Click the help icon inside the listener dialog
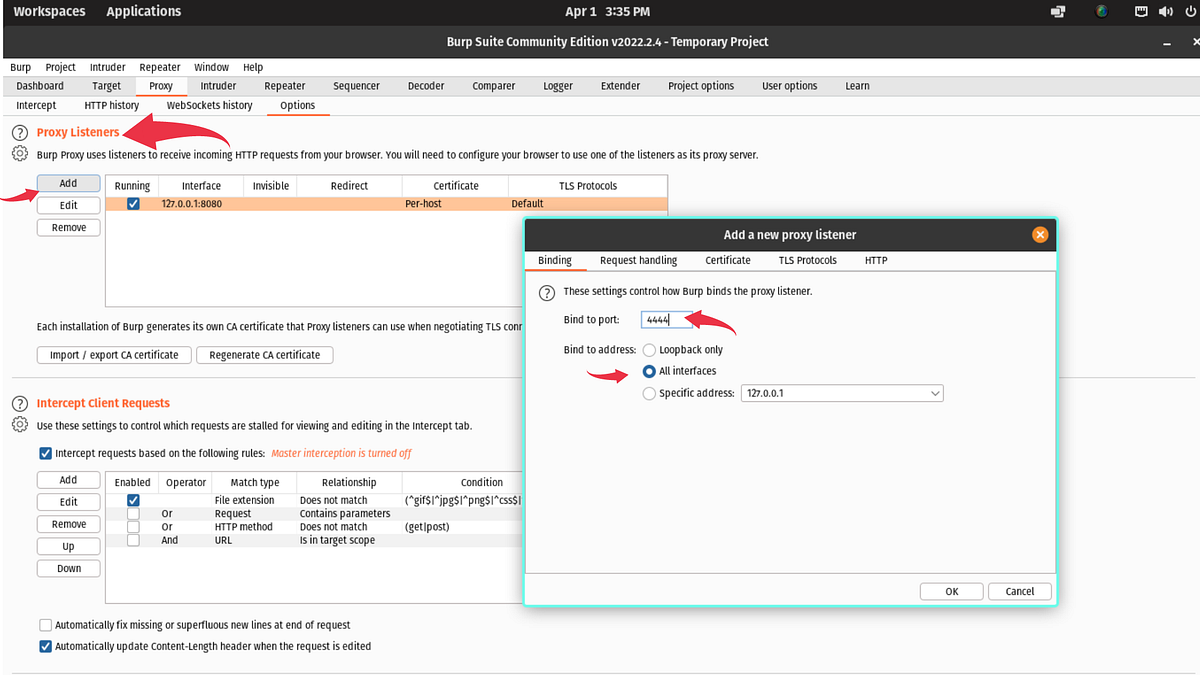 tap(546, 292)
